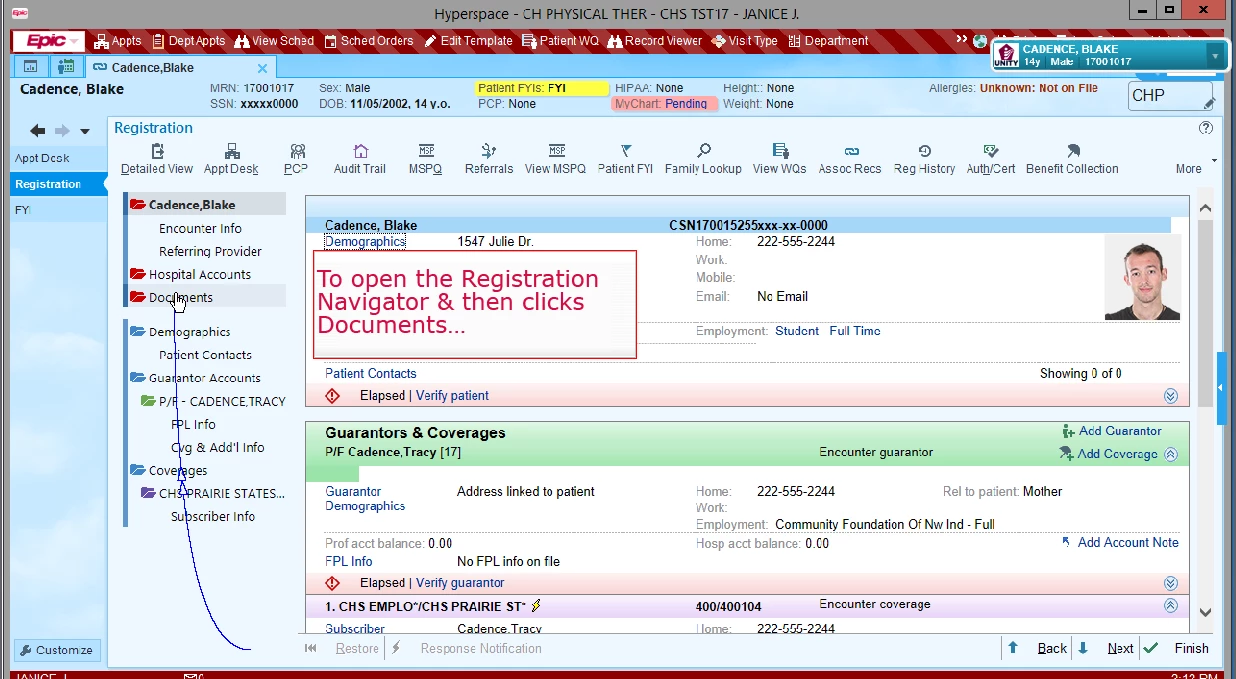This screenshot has width=1236, height=679.
Task: Open Sched Orders in the top toolbar
Action: pyautogui.click(x=367, y=41)
